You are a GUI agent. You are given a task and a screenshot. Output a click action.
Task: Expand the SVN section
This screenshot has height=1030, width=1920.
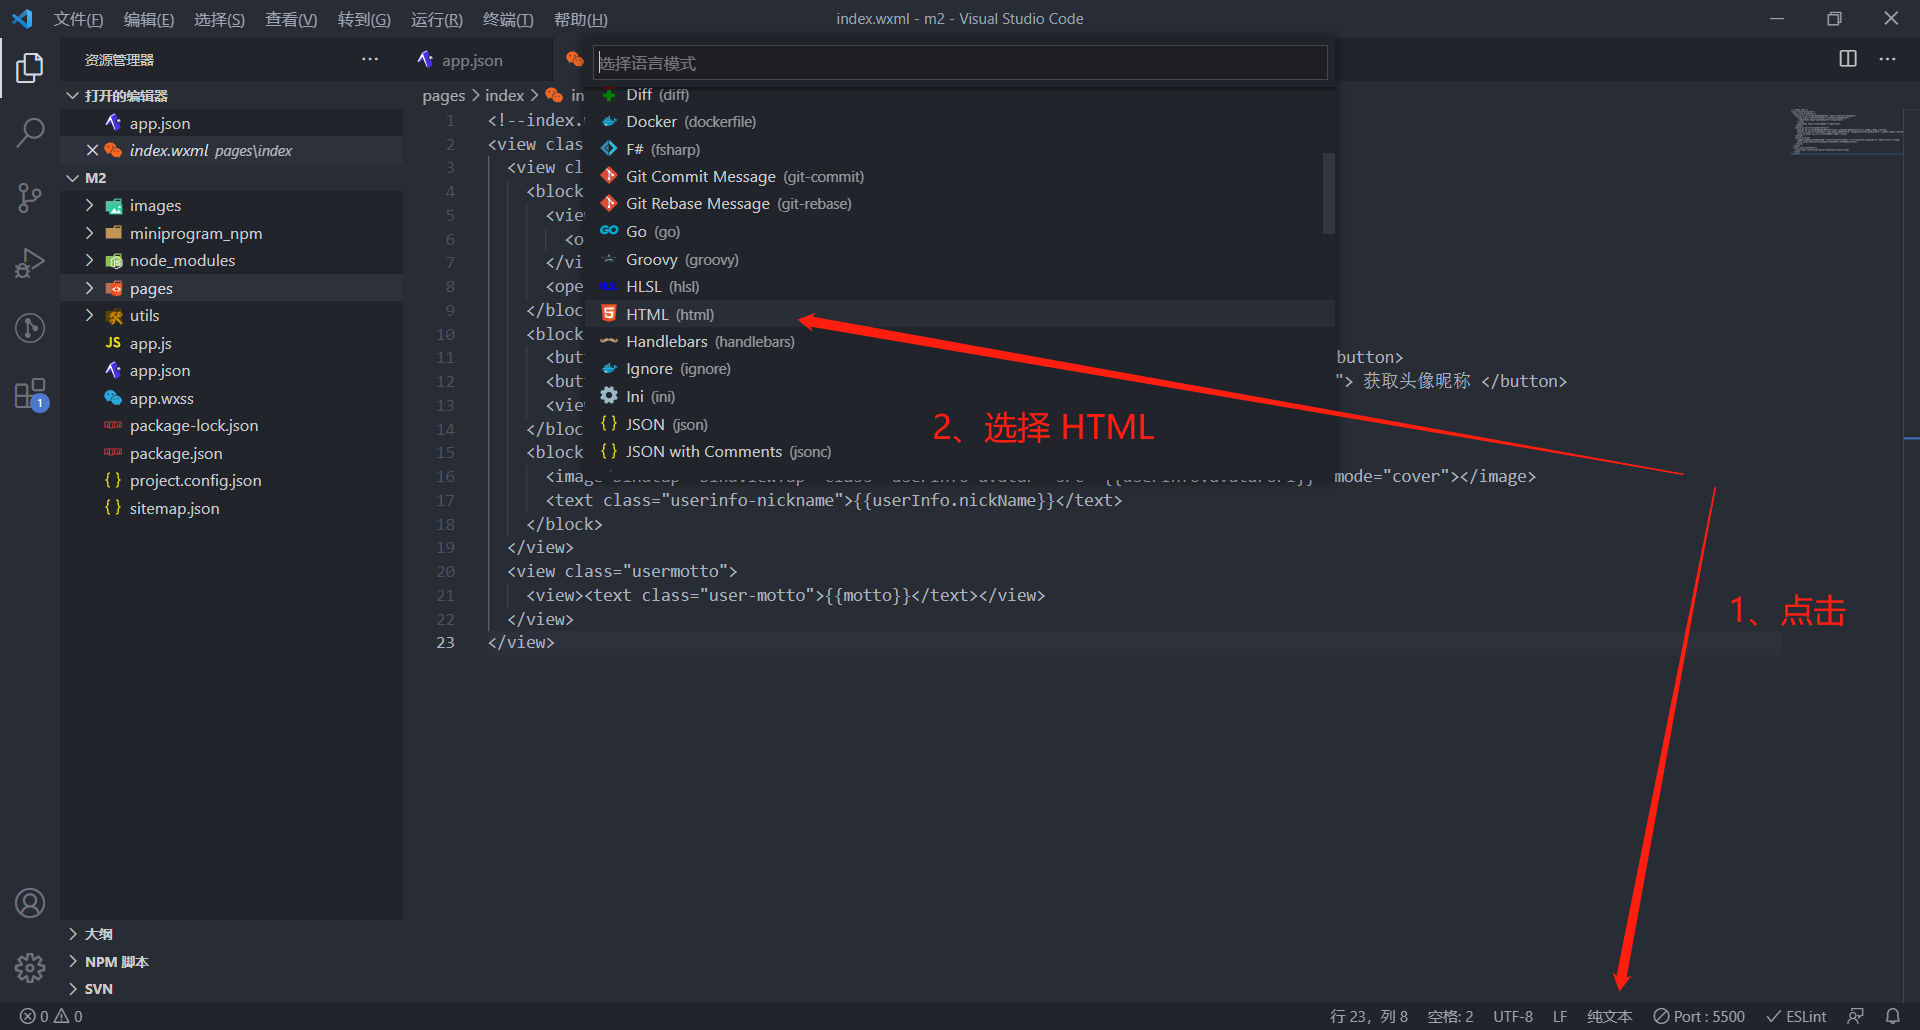(x=232, y=989)
